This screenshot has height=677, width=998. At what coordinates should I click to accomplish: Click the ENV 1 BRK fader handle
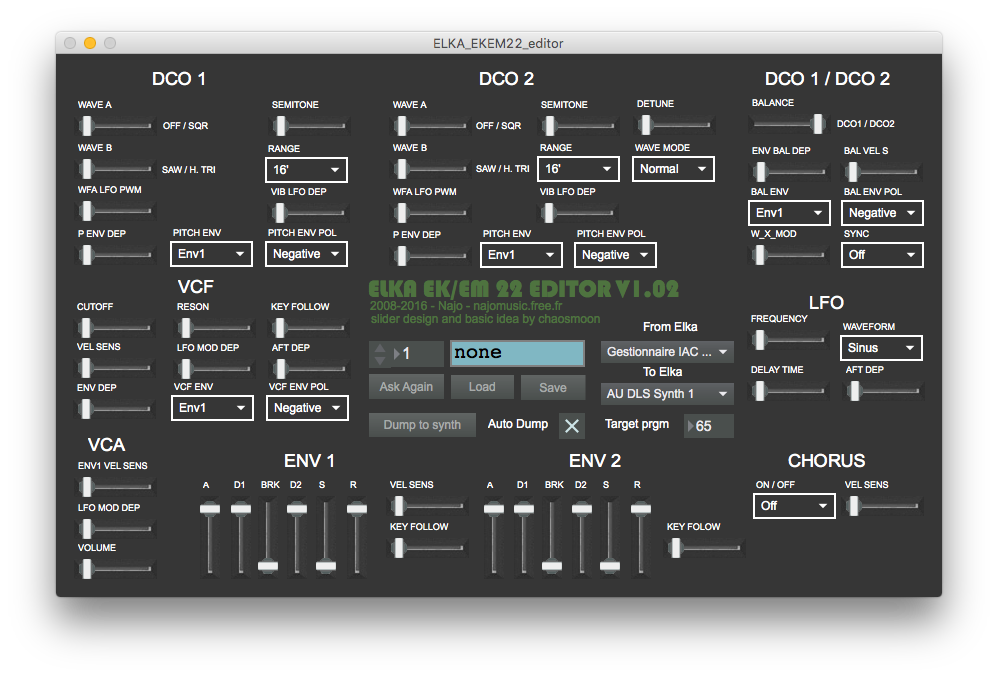pyautogui.click(x=268, y=566)
